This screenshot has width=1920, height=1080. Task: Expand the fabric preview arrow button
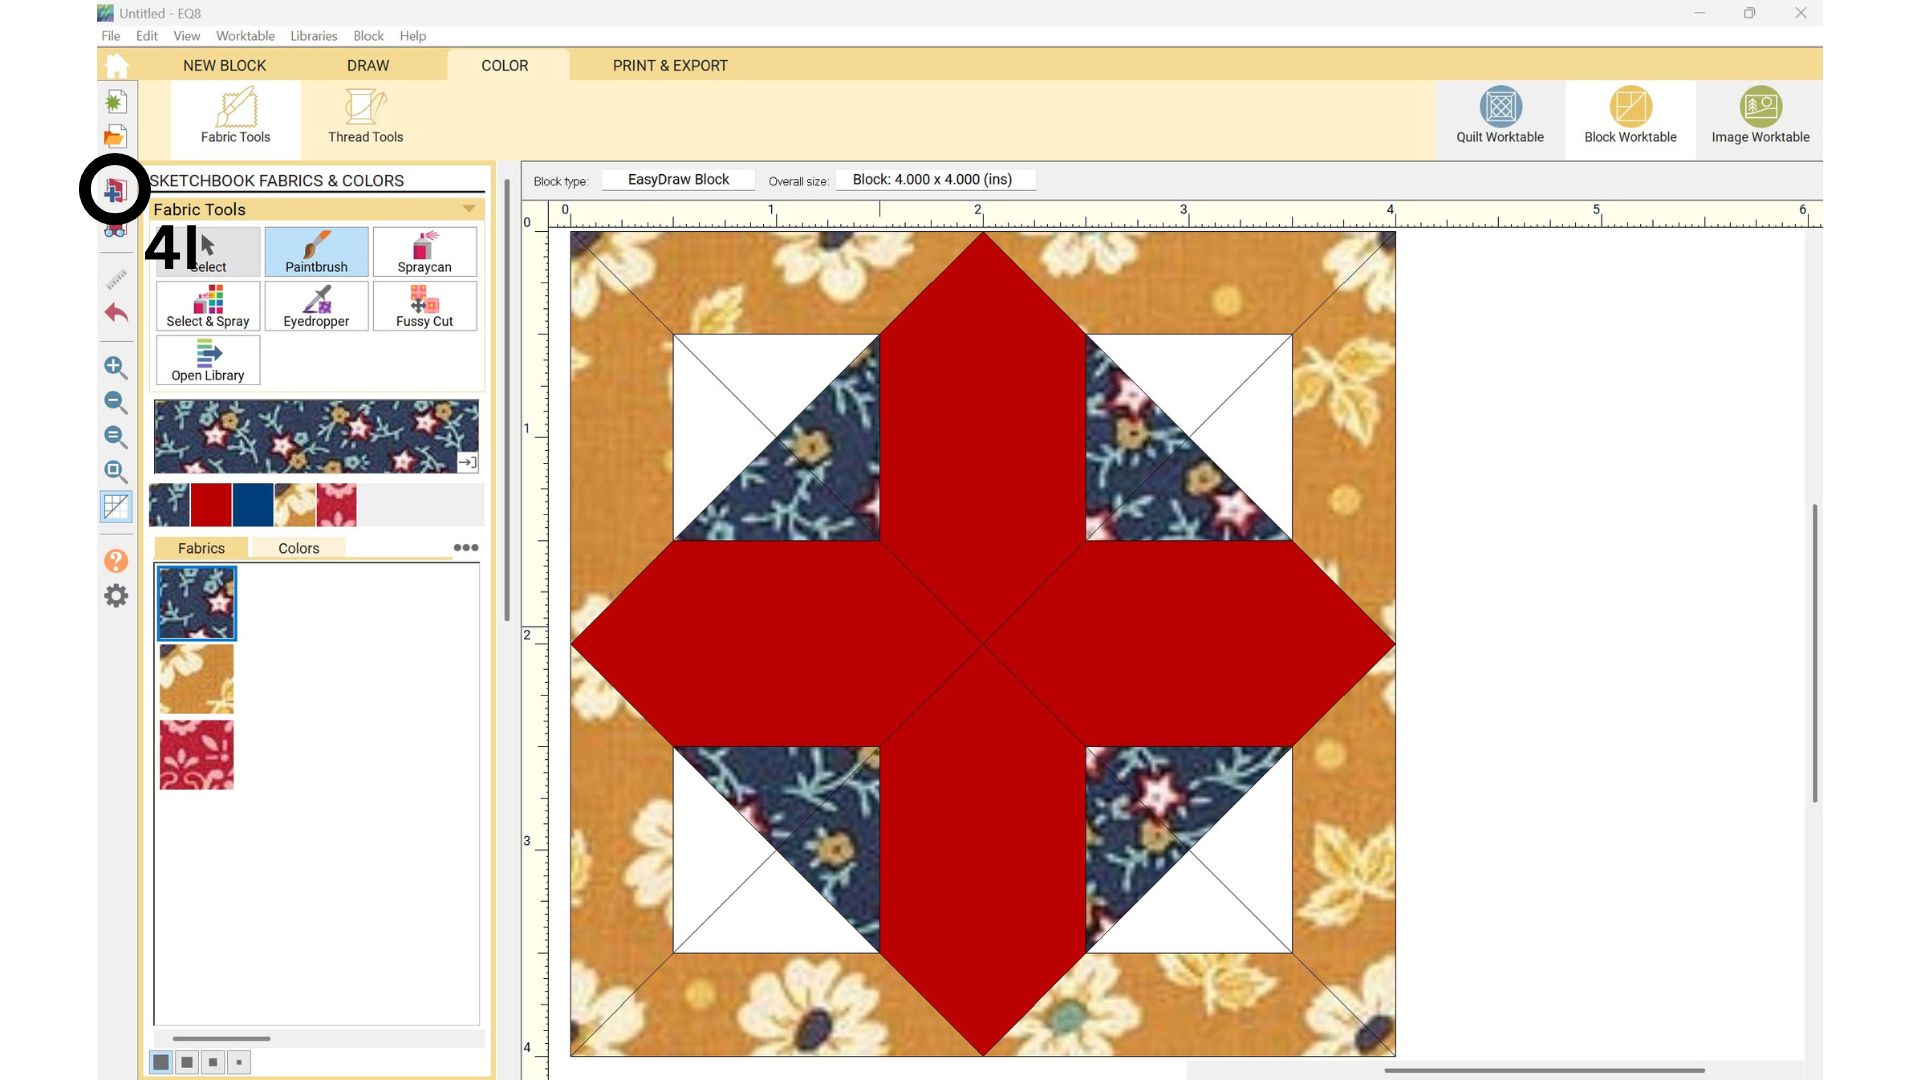pos(467,462)
